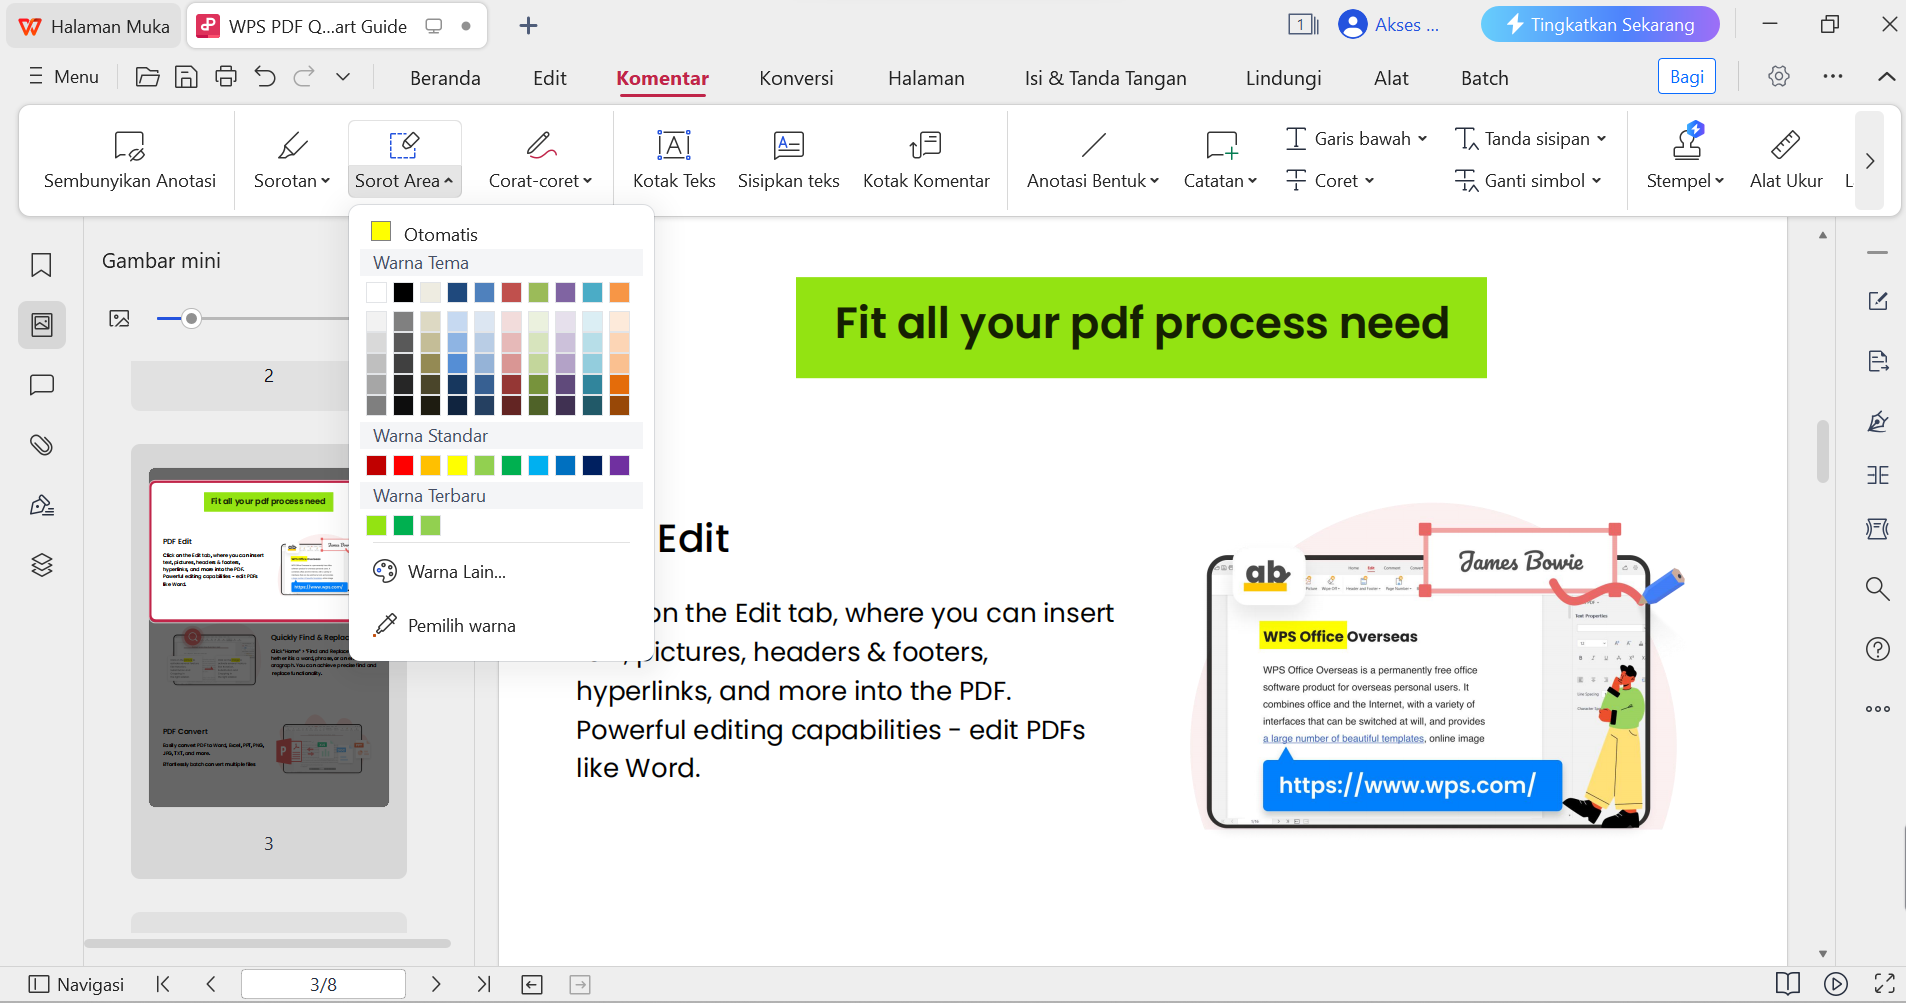Open the Layers panel in the left sidebar

[41, 565]
